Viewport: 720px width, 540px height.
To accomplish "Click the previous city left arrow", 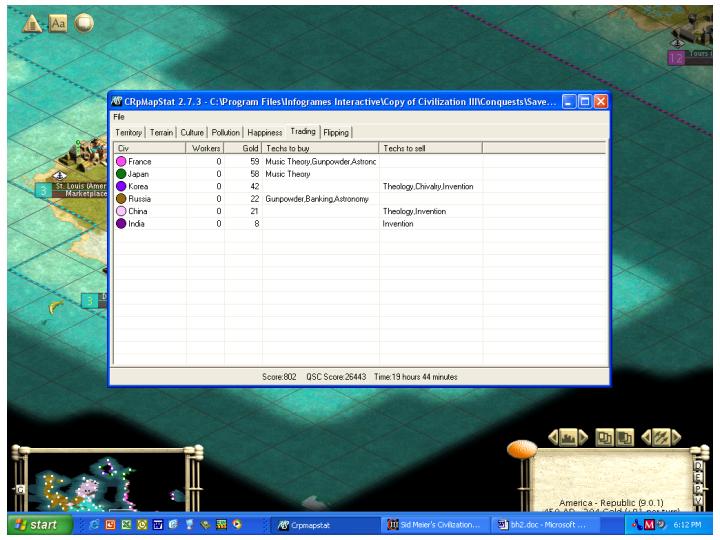I will [x=553, y=437].
